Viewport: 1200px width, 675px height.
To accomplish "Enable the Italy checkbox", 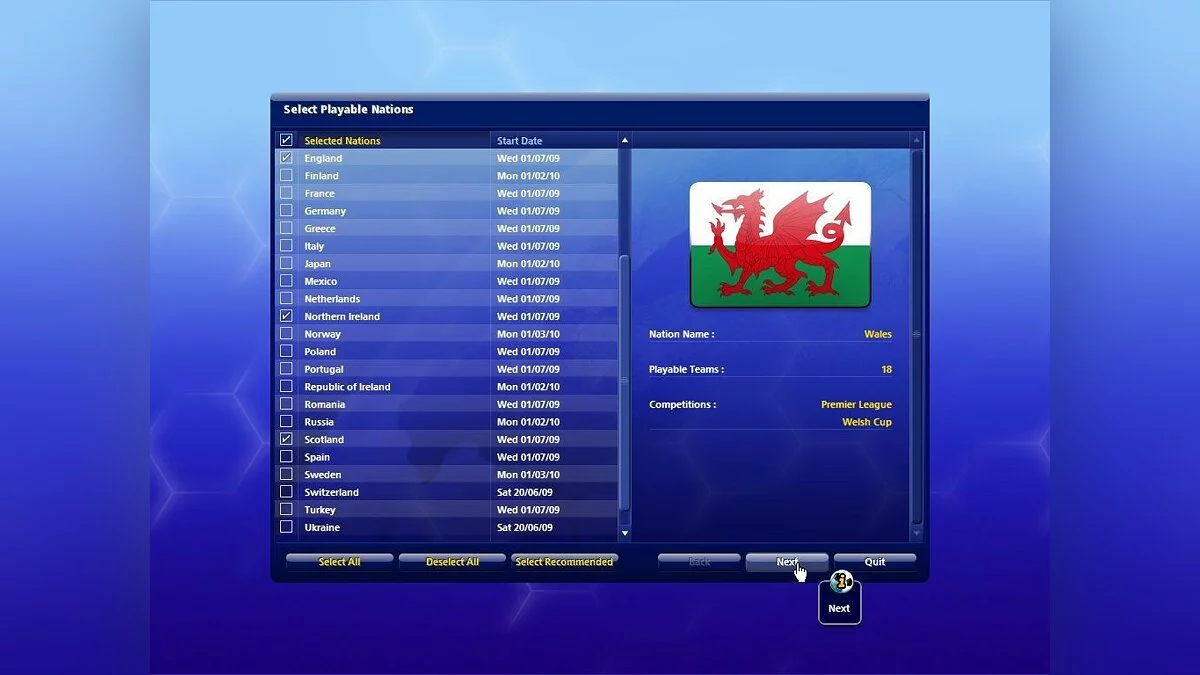I will point(286,246).
